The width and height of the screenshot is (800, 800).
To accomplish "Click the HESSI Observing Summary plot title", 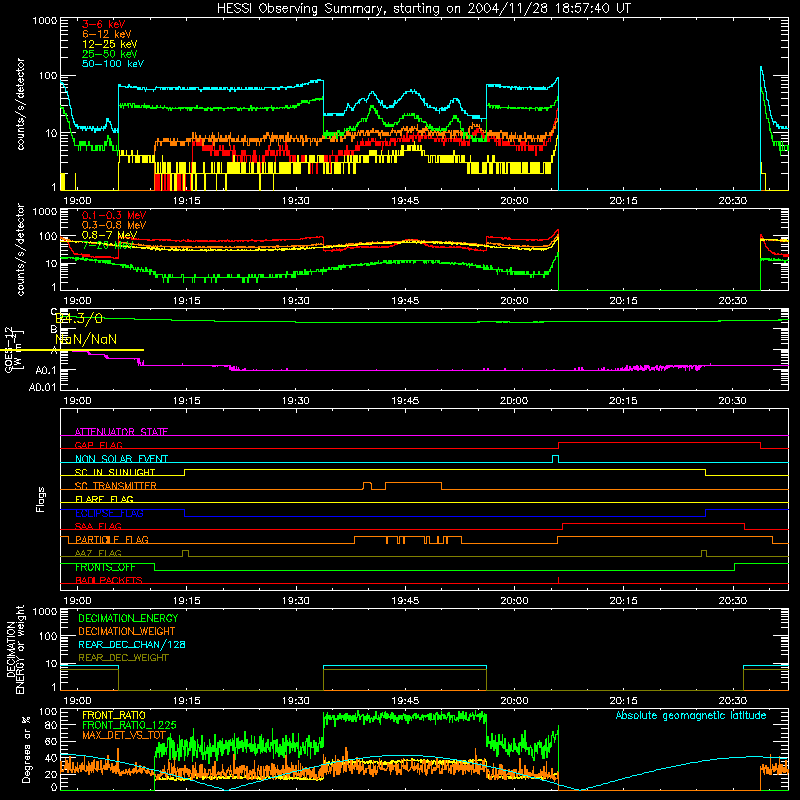I will click(424, 8).
